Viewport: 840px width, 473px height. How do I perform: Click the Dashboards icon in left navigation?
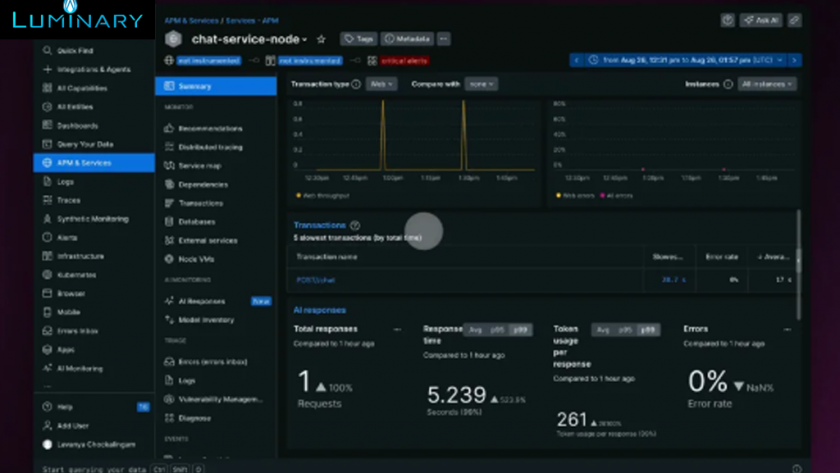(47, 126)
